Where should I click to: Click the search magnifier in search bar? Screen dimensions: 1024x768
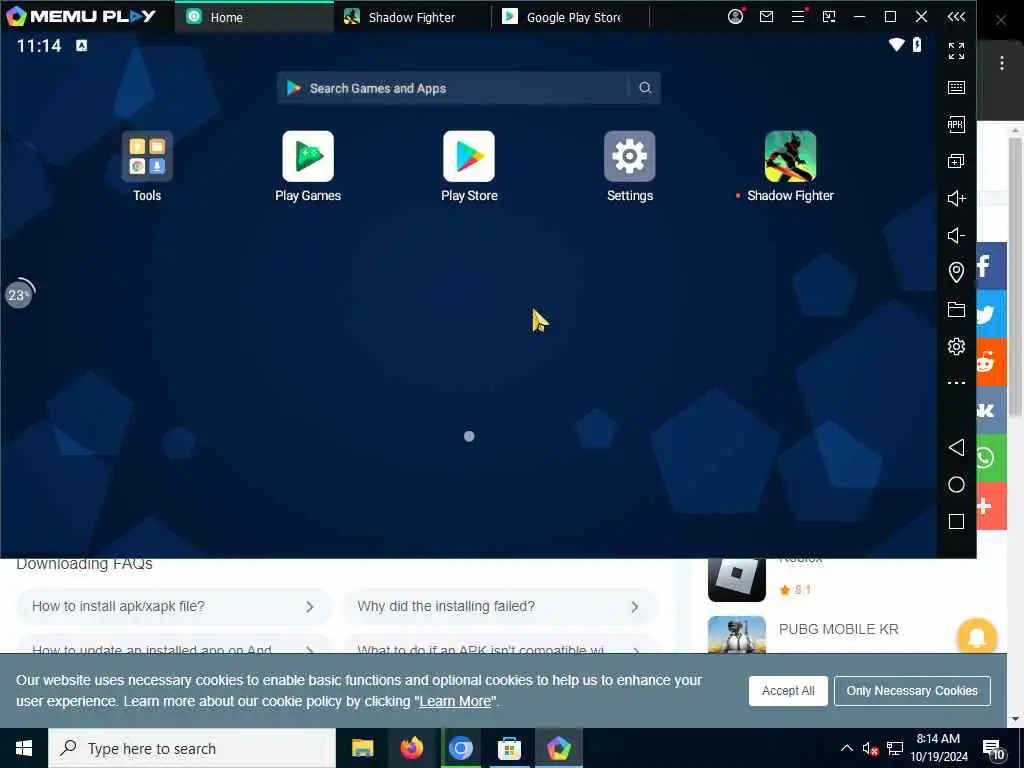tap(645, 88)
